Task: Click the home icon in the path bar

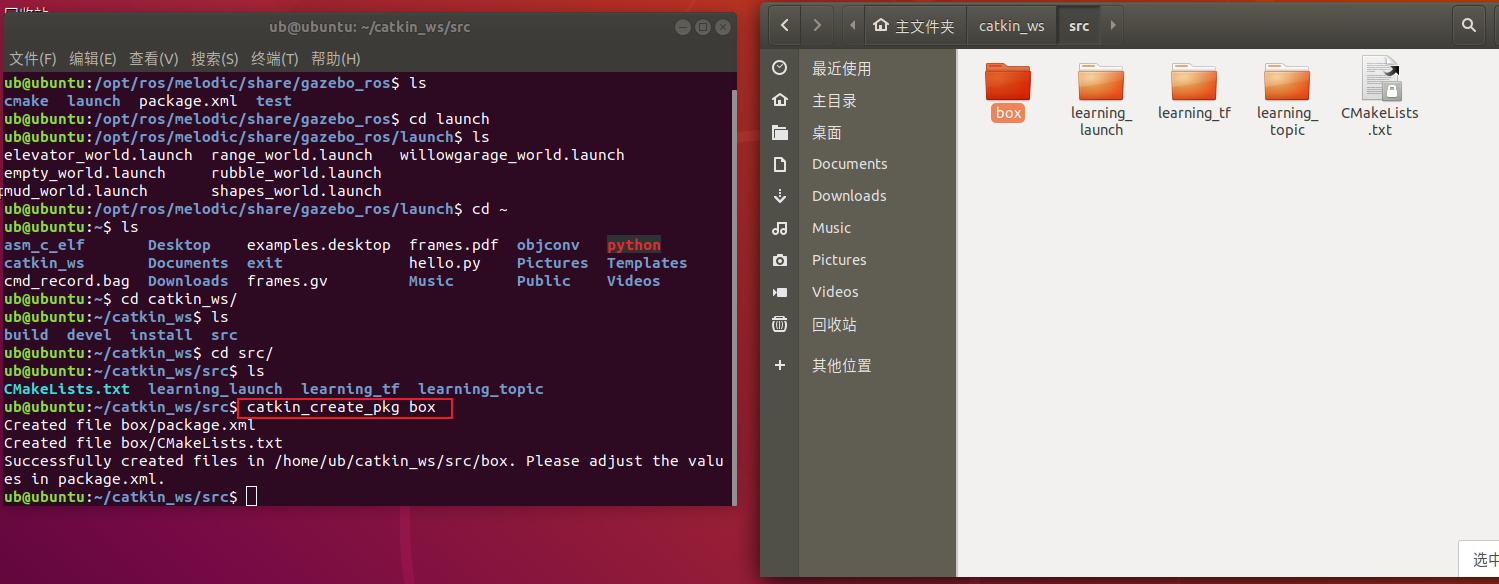Action: 883,25
